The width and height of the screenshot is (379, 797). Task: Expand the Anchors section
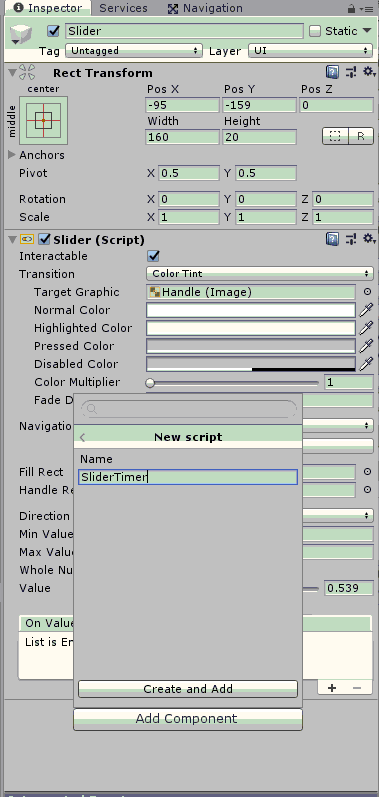pos(12,155)
